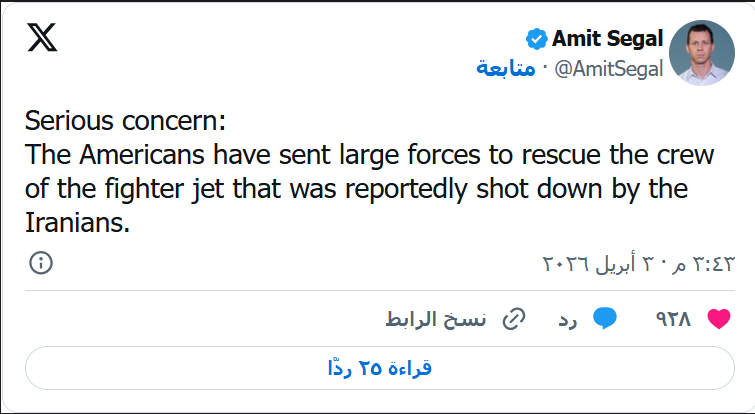Screen dimensions: 755x414
Task: Open the قراءة ٢٥ ردًا replies button
Action: [379, 368]
